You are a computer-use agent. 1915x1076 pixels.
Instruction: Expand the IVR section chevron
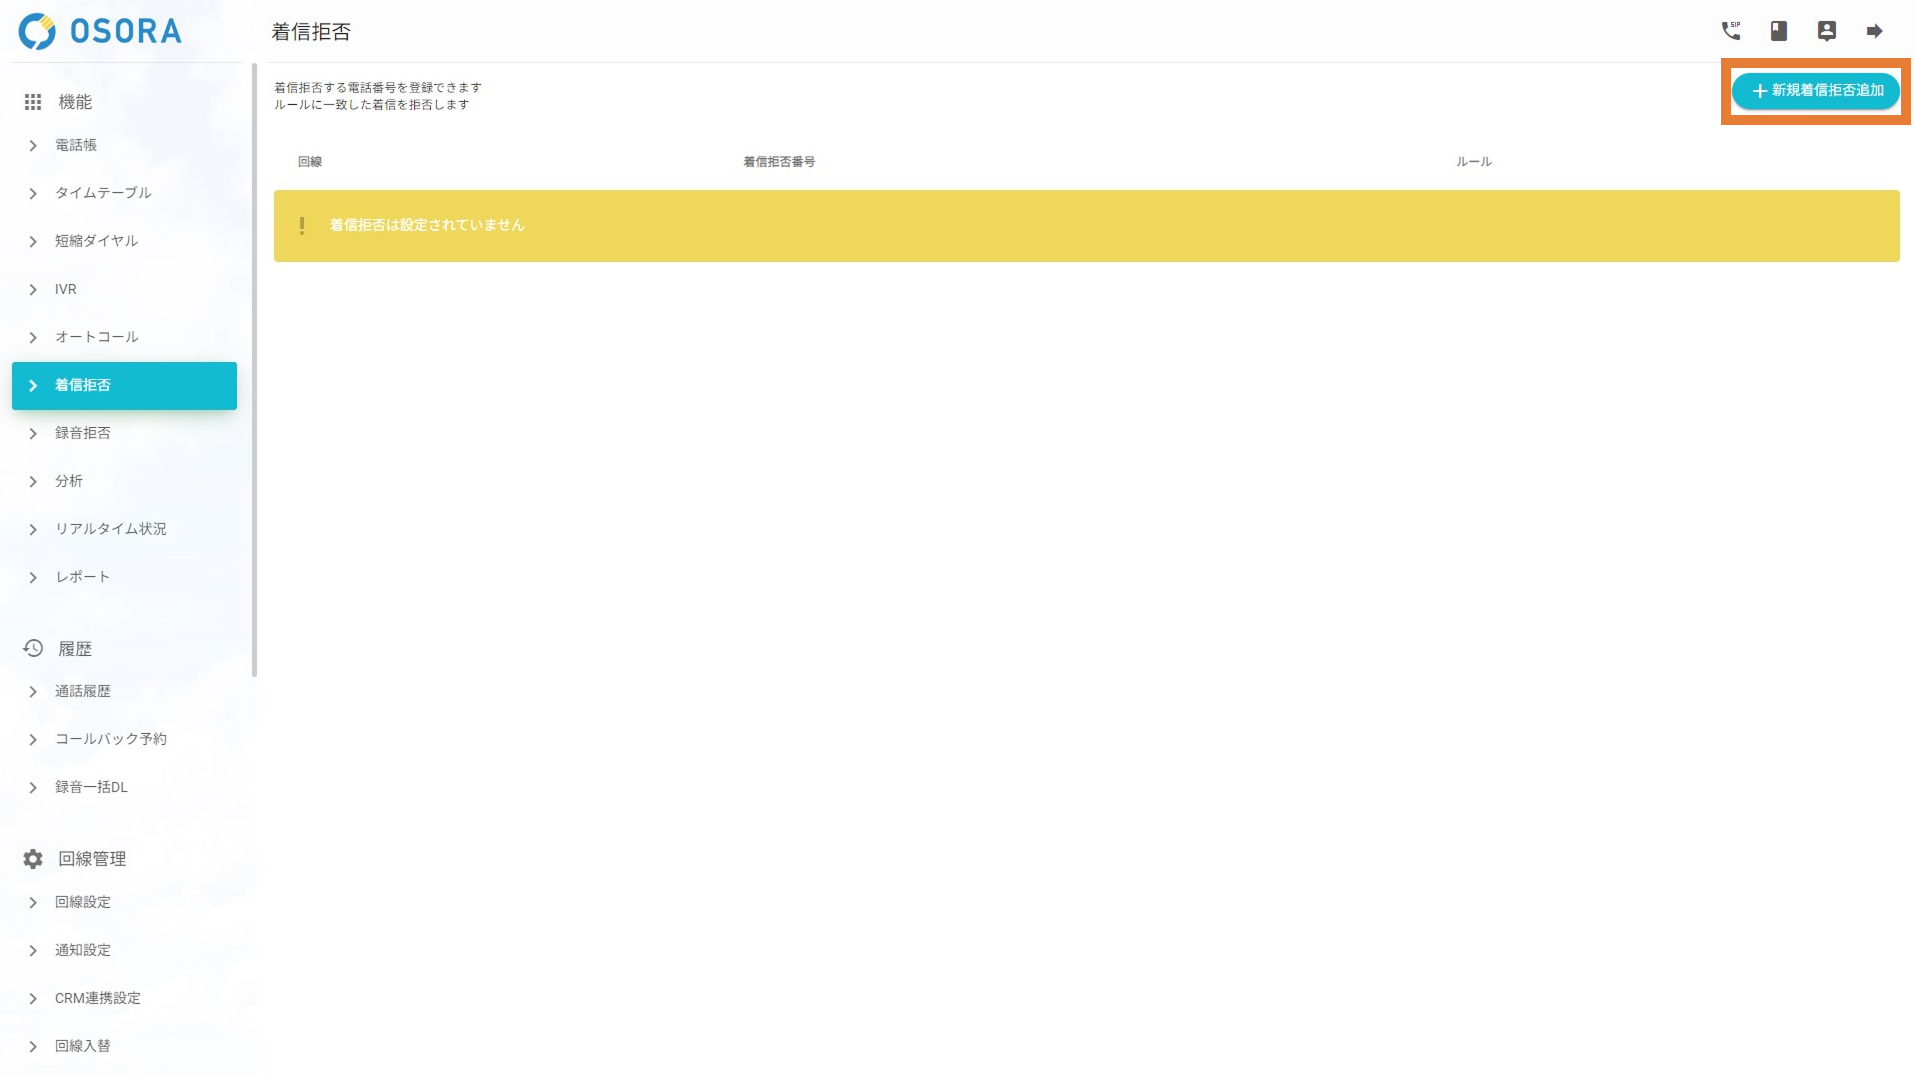pyautogui.click(x=33, y=289)
